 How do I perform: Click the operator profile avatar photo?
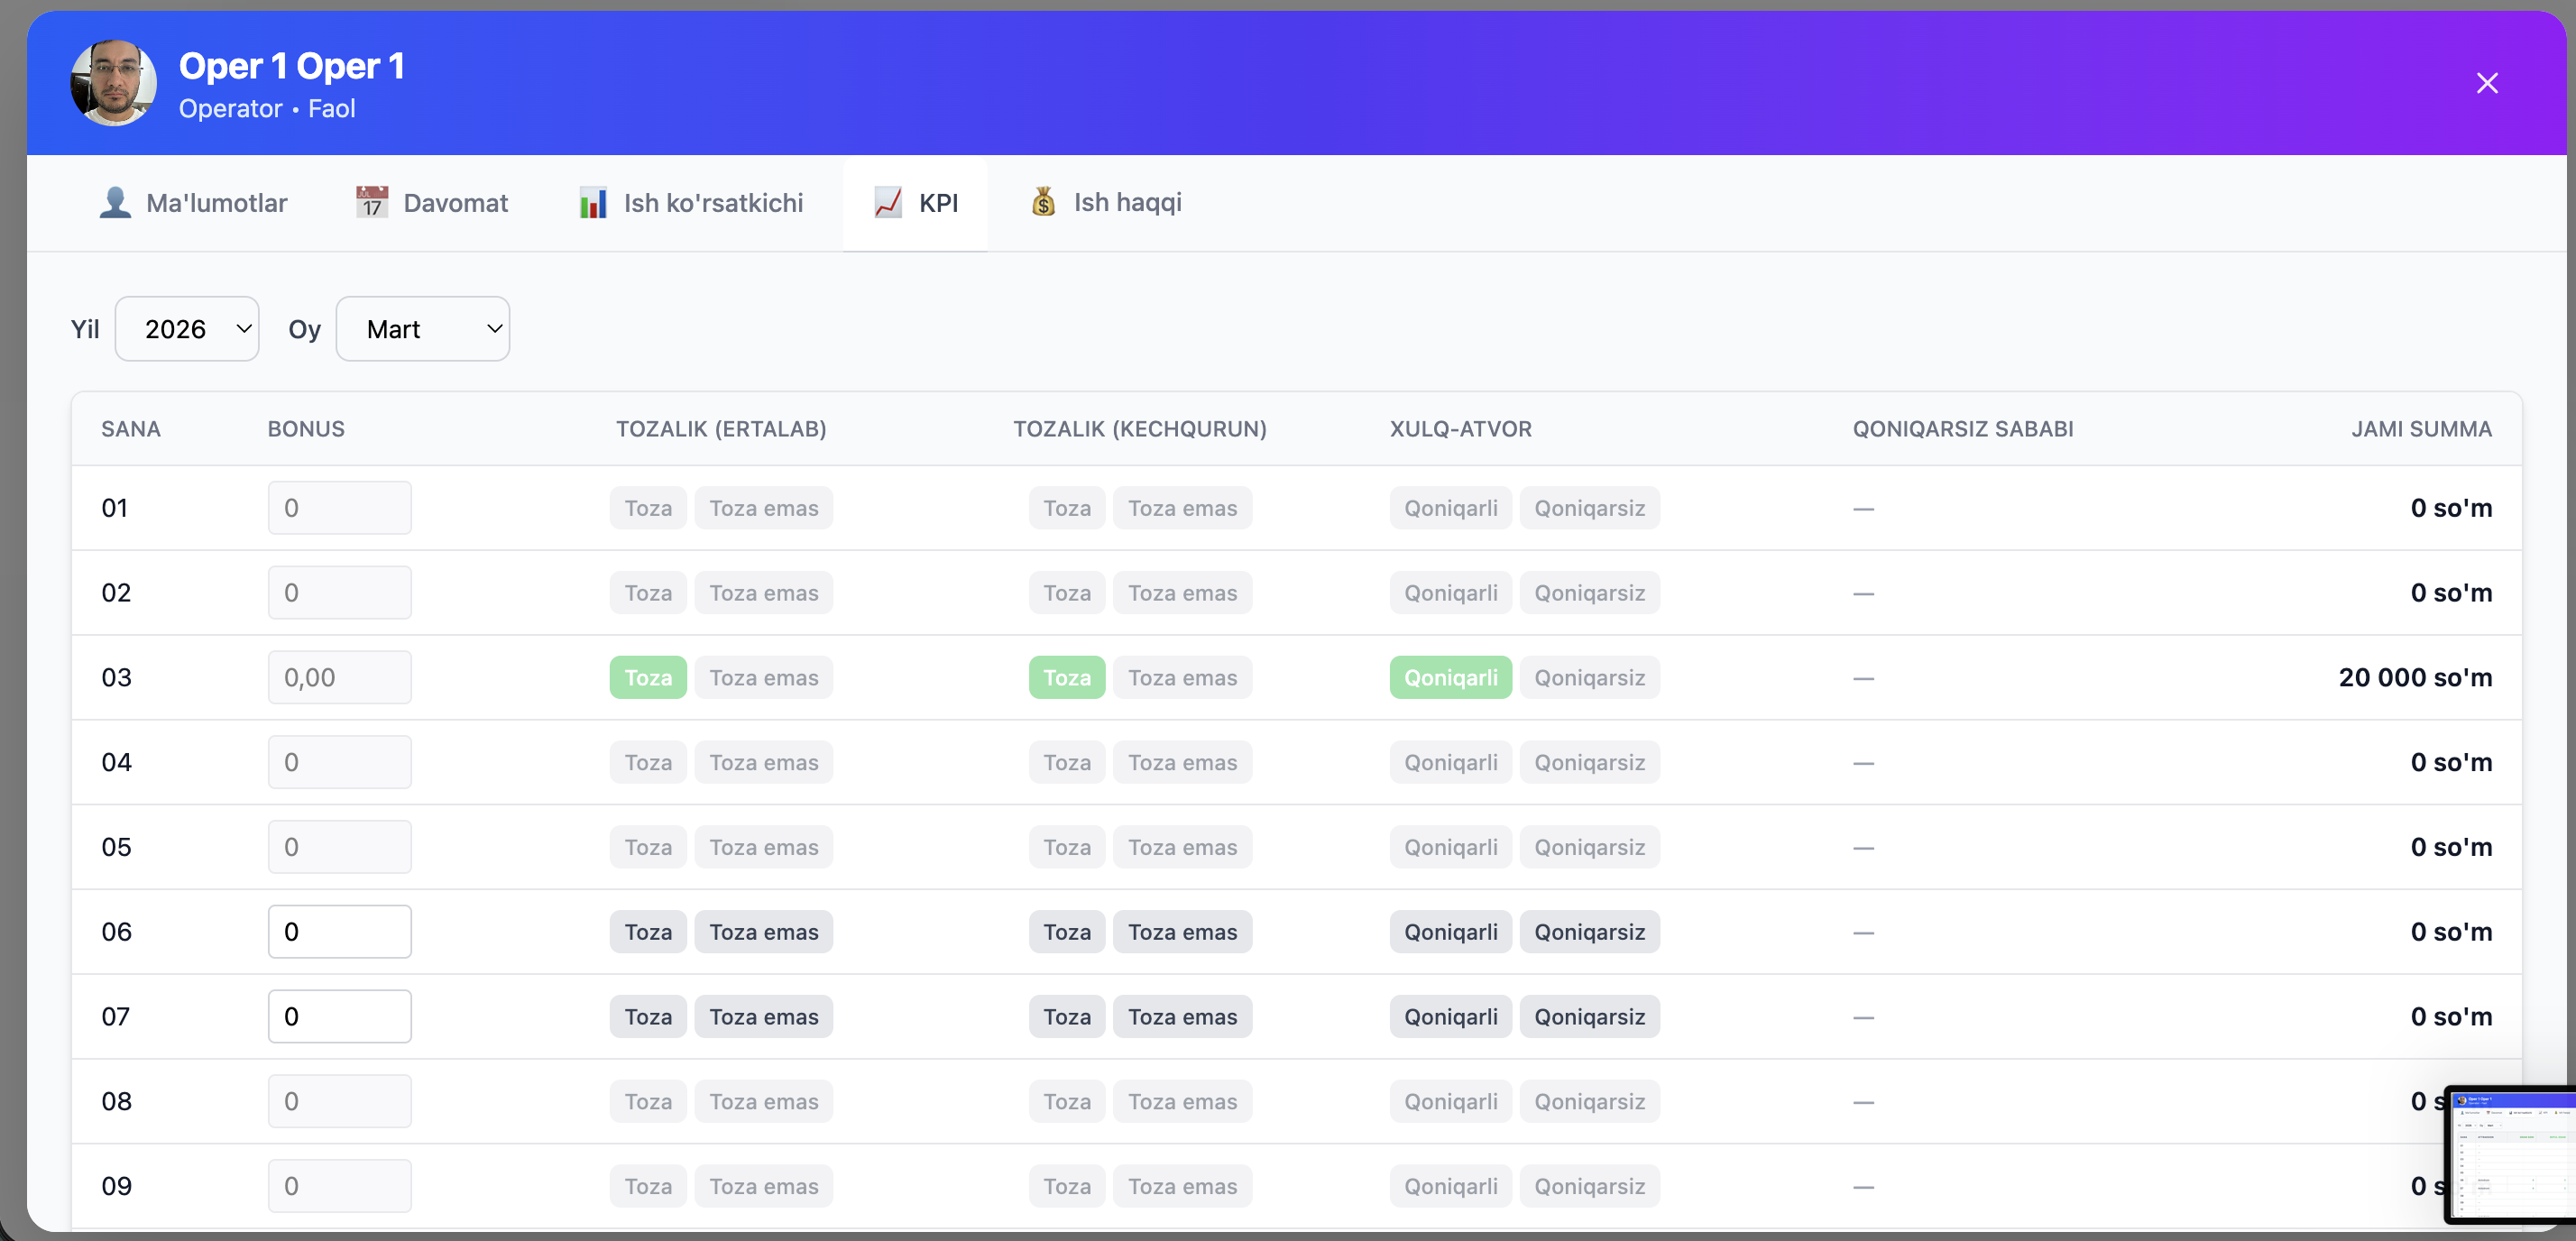(113, 83)
